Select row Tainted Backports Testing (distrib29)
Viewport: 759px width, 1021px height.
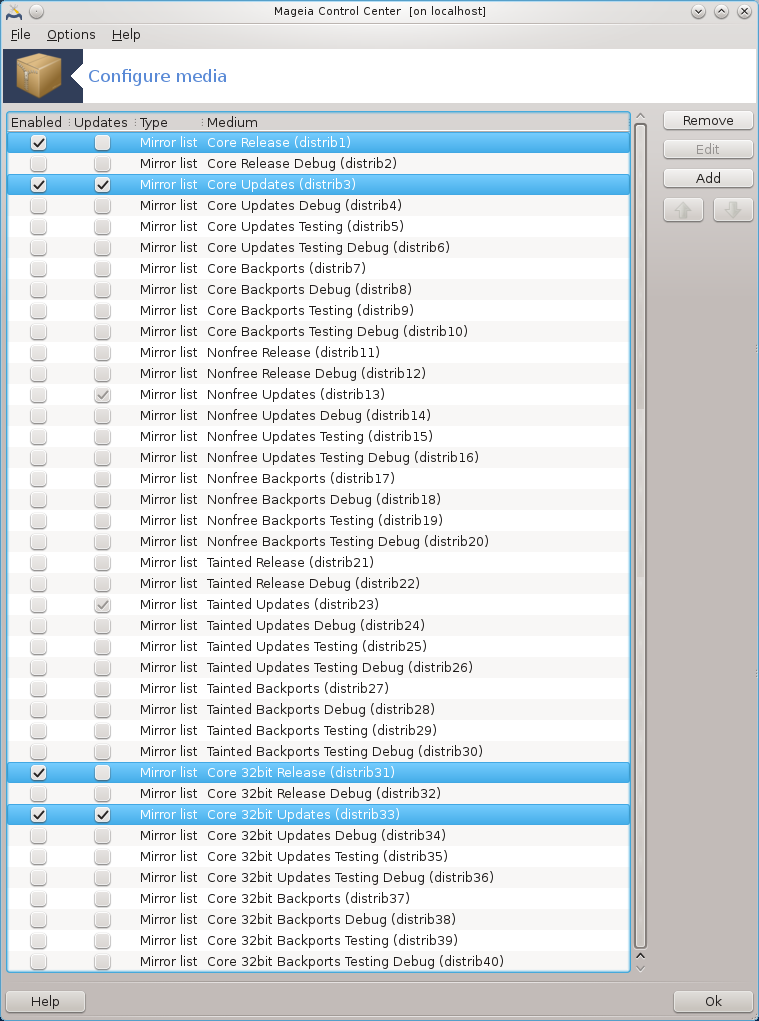[x=318, y=731]
